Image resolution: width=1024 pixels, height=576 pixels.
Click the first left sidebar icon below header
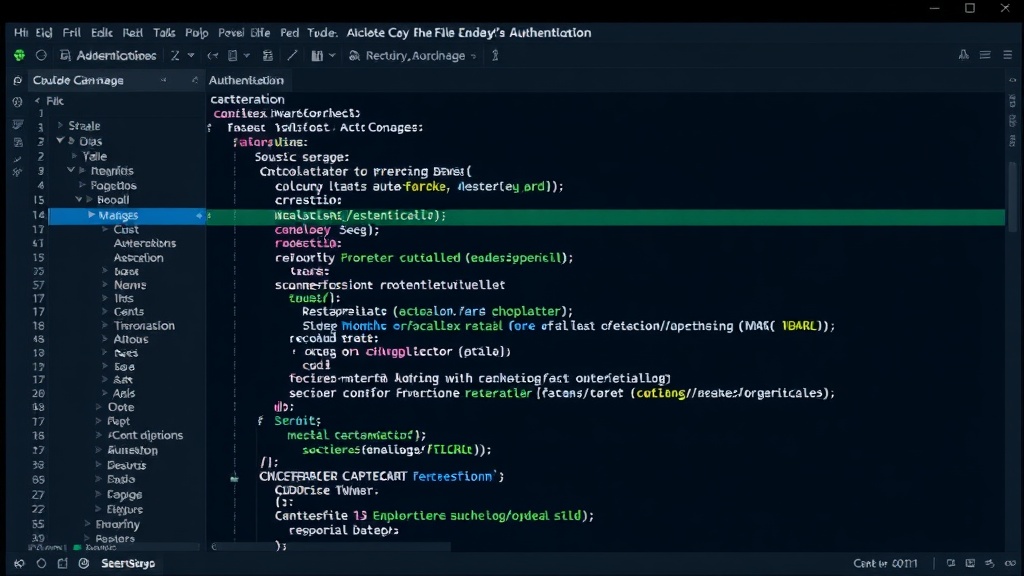click(18, 102)
